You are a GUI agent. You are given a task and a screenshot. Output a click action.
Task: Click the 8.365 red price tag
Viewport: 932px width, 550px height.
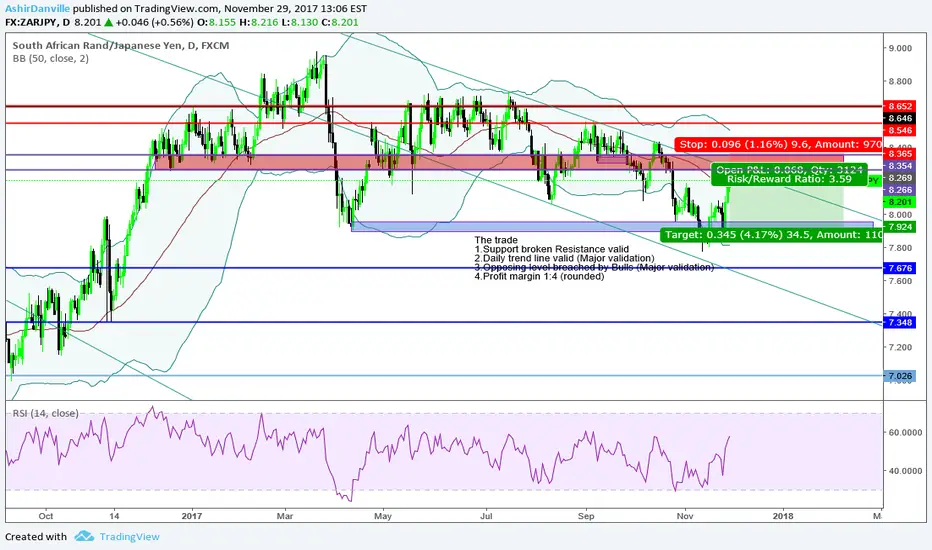(x=900, y=153)
